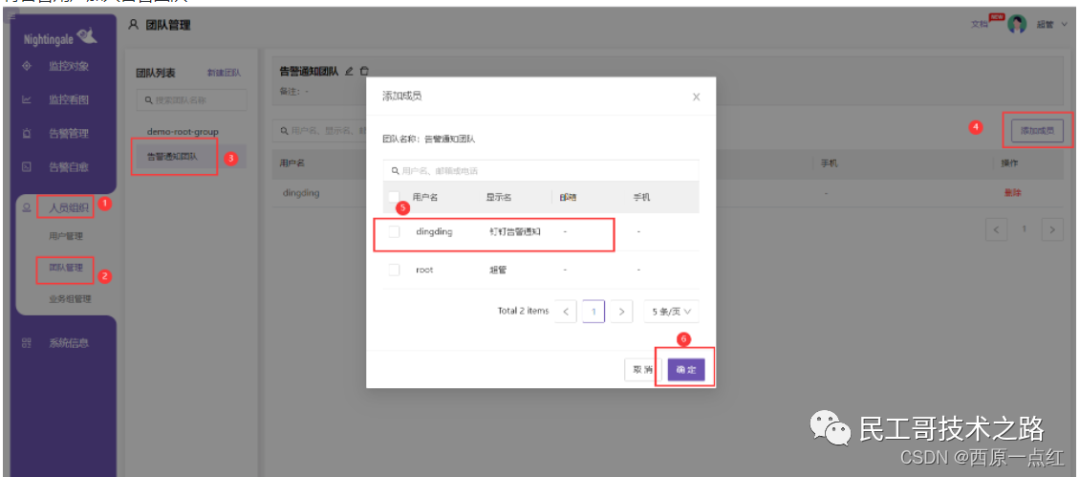This screenshot has height=477, width=1080.
Task: Go to previous page in background table
Action: 997,230
